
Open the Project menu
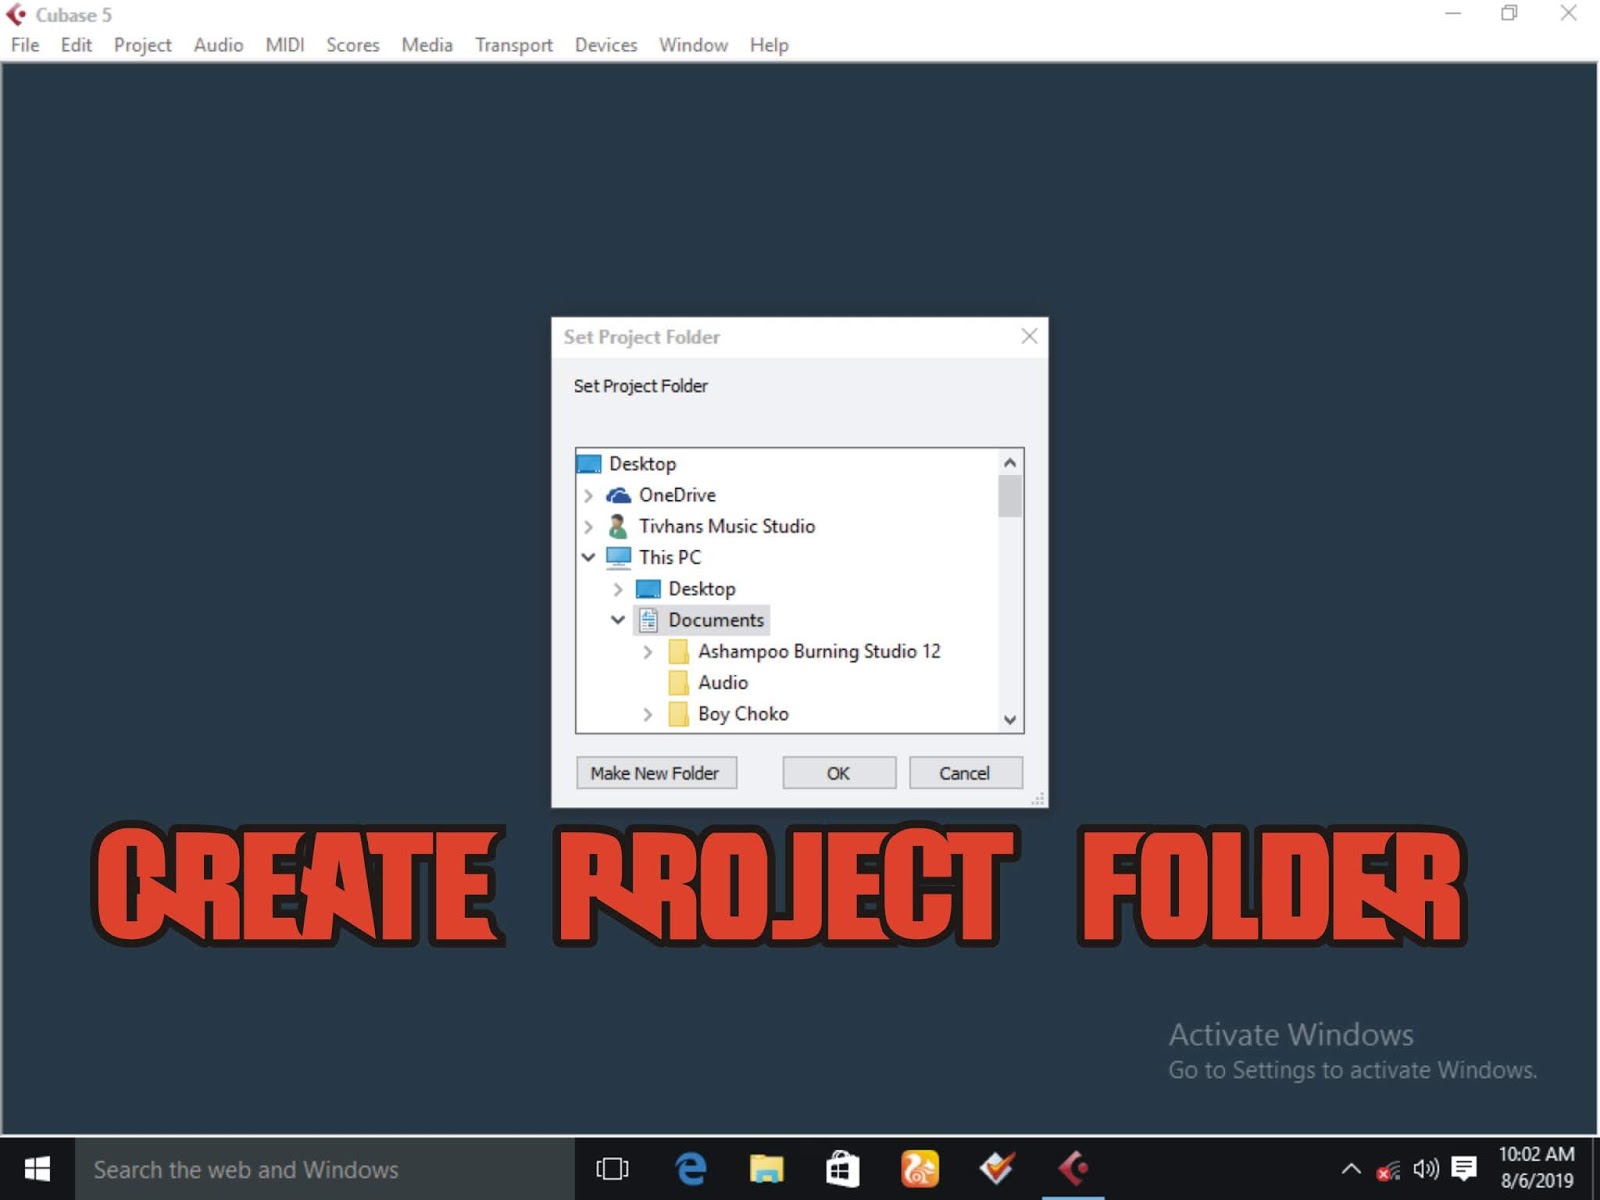tap(142, 45)
